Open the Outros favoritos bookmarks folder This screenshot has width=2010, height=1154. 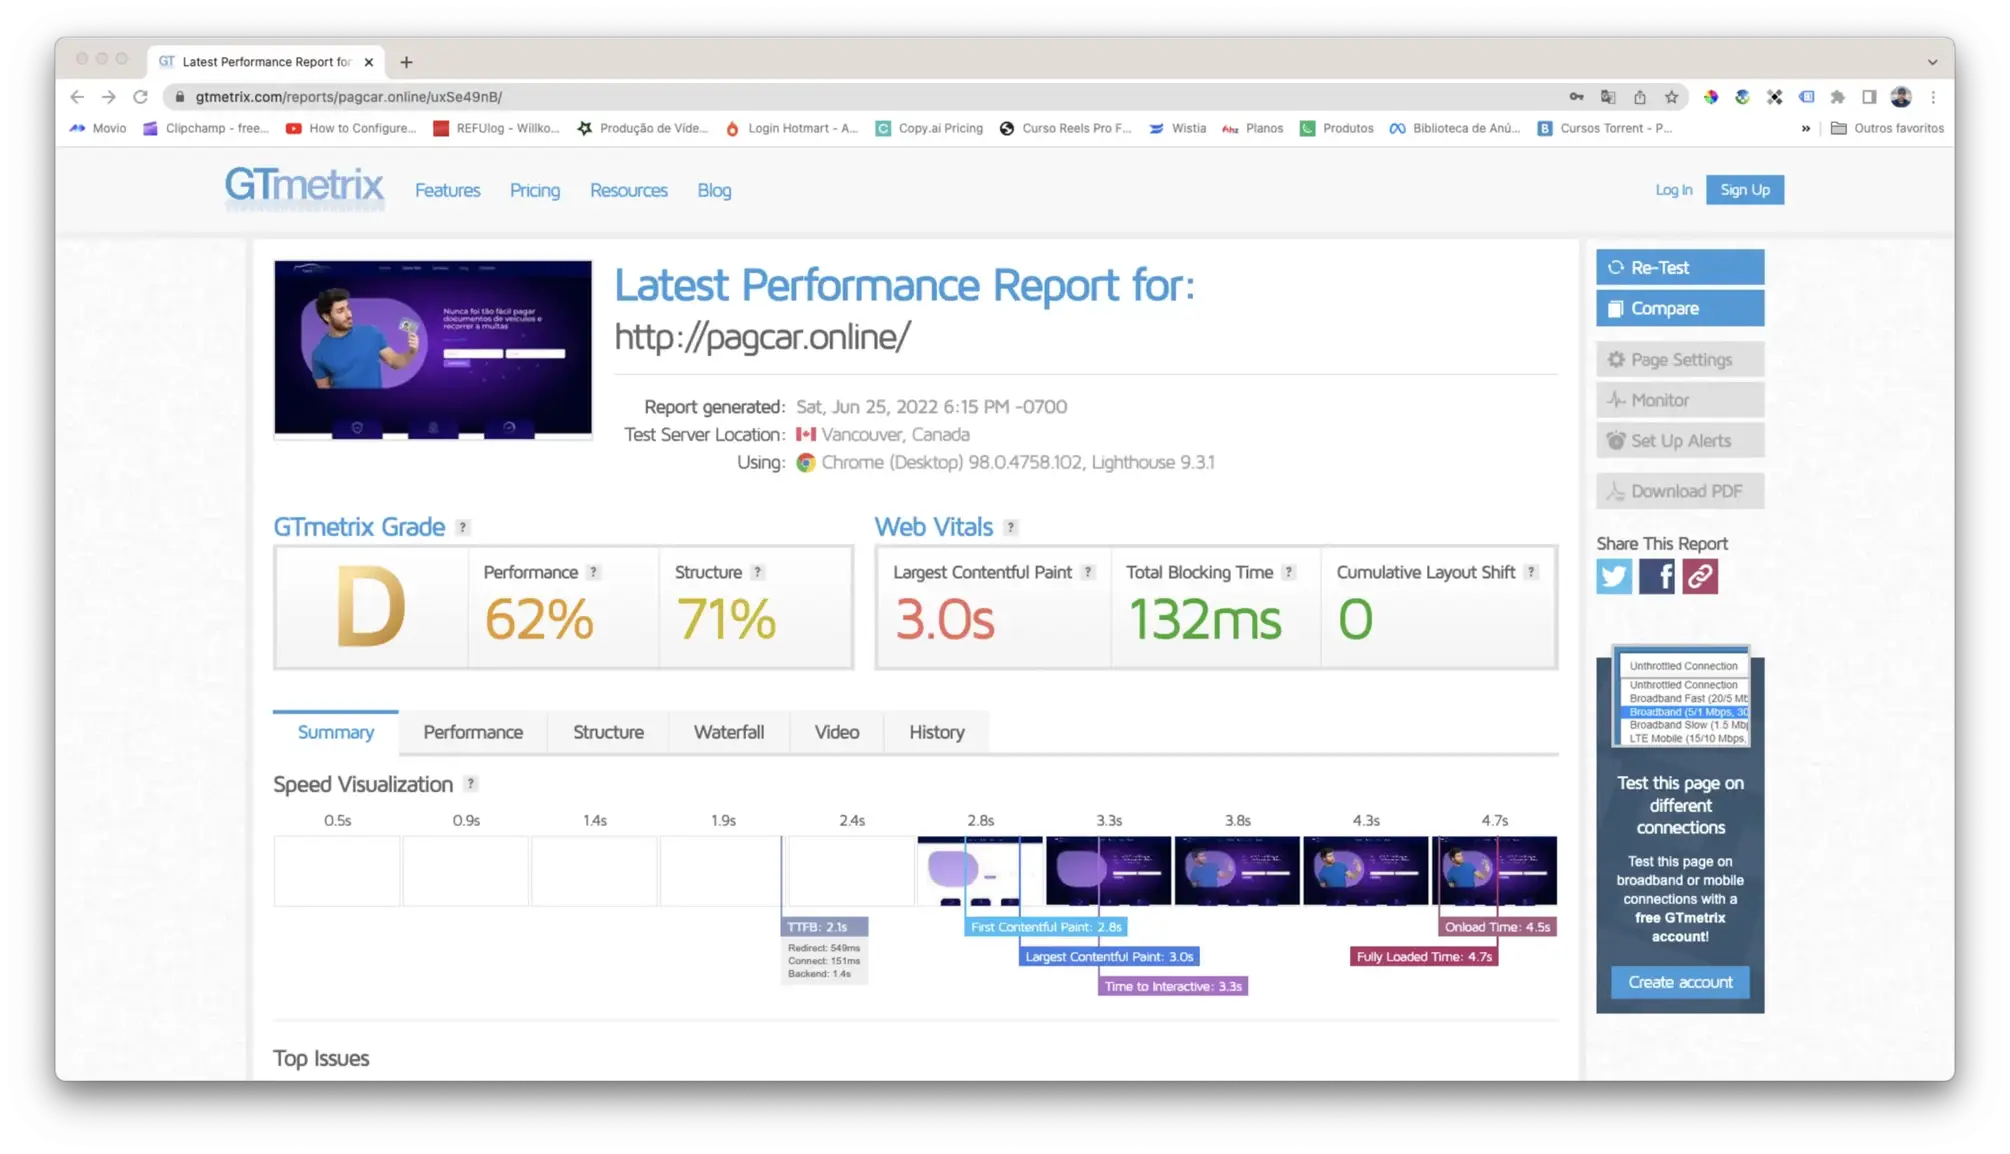[x=1887, y=128]
